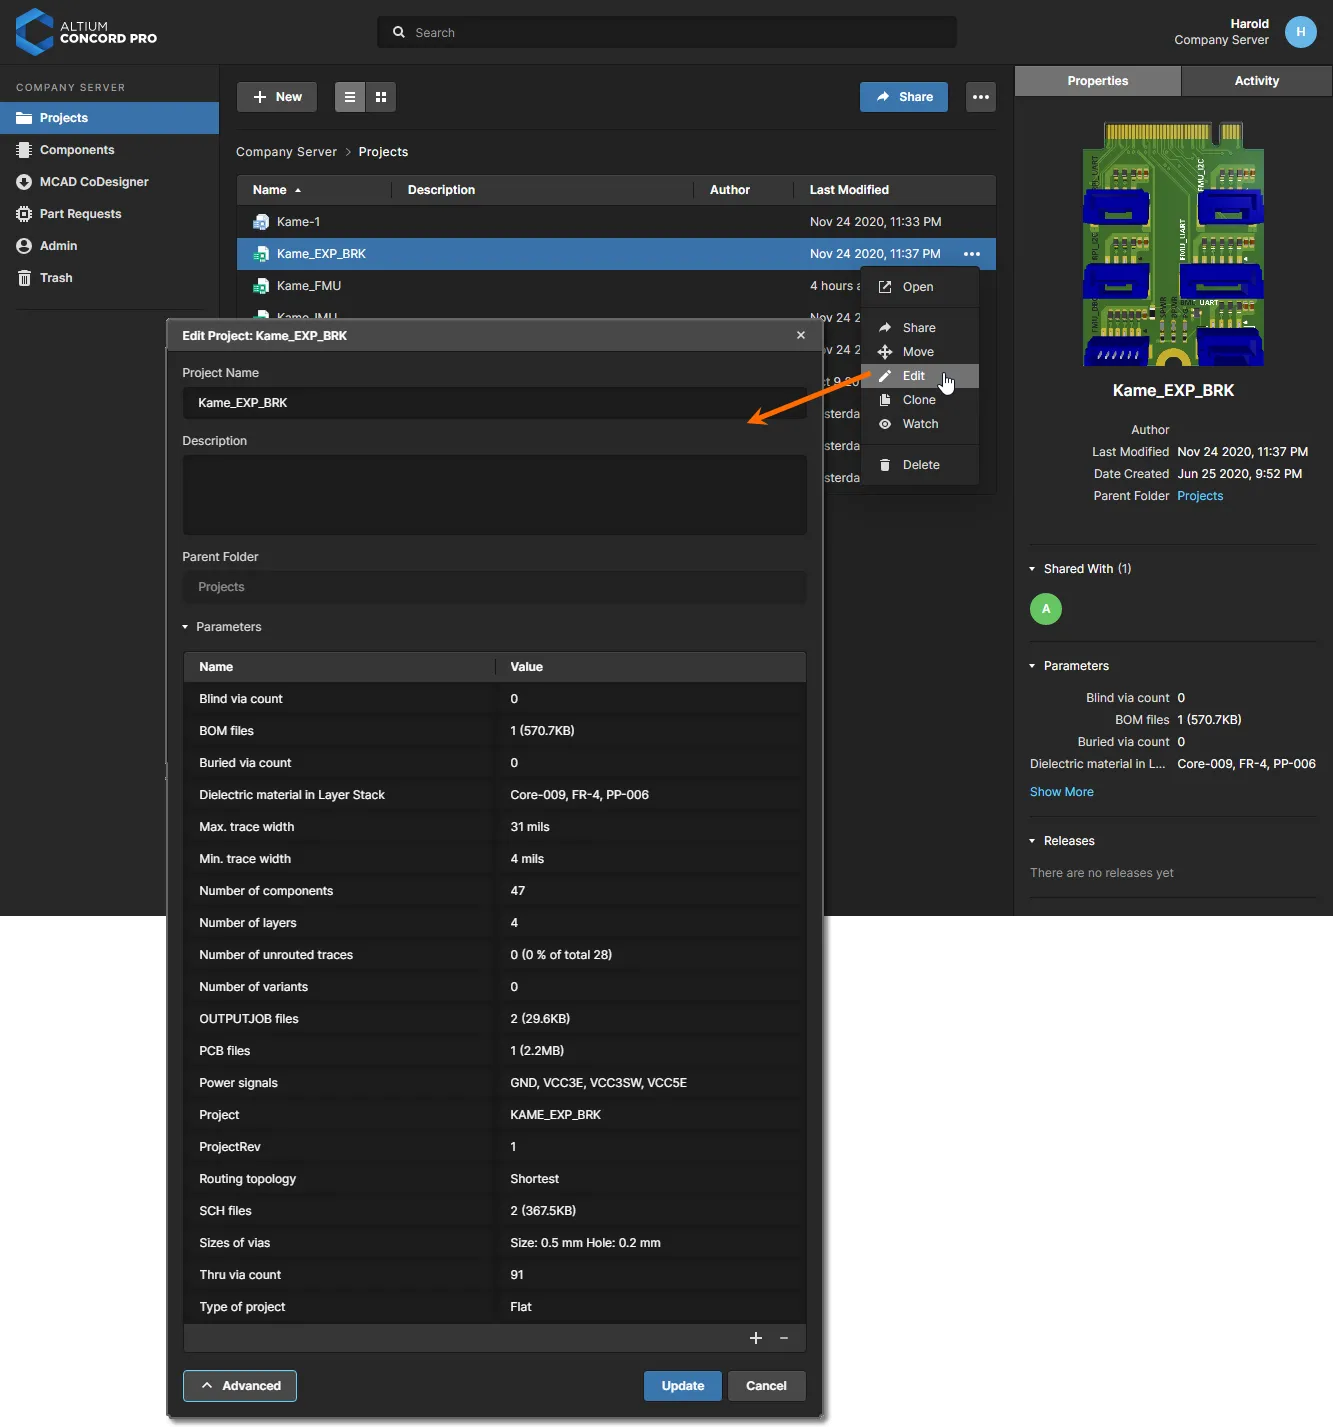
Task: Click the Kame_FMU project icon
Action: tap(261, 286)
